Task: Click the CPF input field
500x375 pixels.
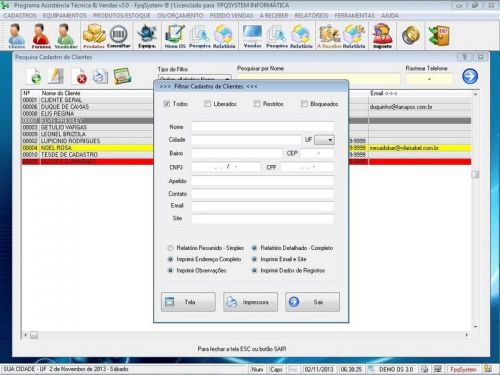Action: tap(307, 167)
